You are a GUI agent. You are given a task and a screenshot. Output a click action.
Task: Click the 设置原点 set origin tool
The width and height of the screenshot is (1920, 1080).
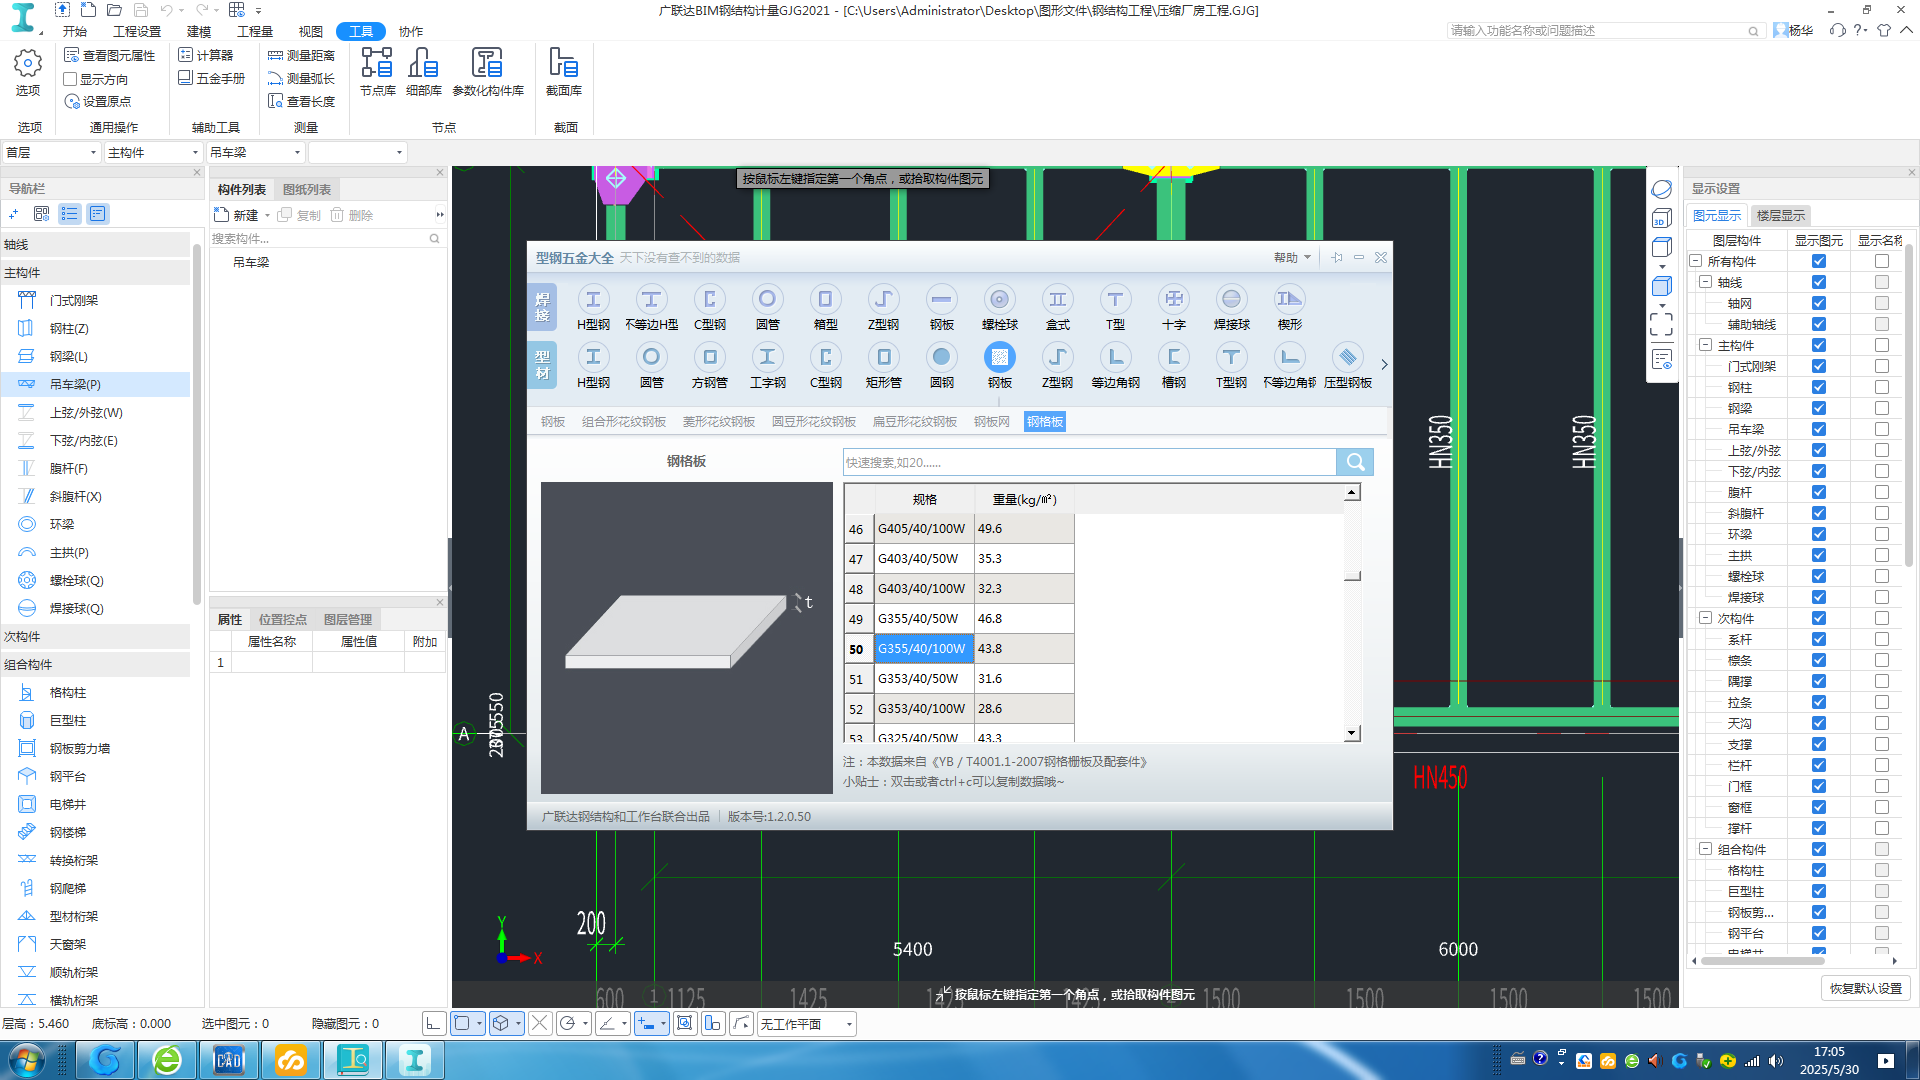tap(98, 101)
